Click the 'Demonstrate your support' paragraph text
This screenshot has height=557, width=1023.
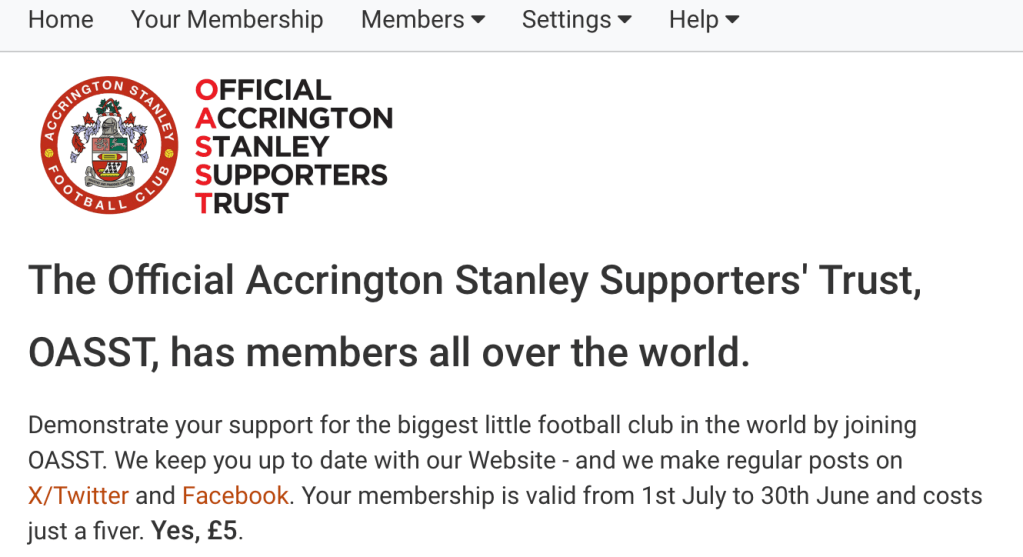pyautogui.click(x=472, y=425)
